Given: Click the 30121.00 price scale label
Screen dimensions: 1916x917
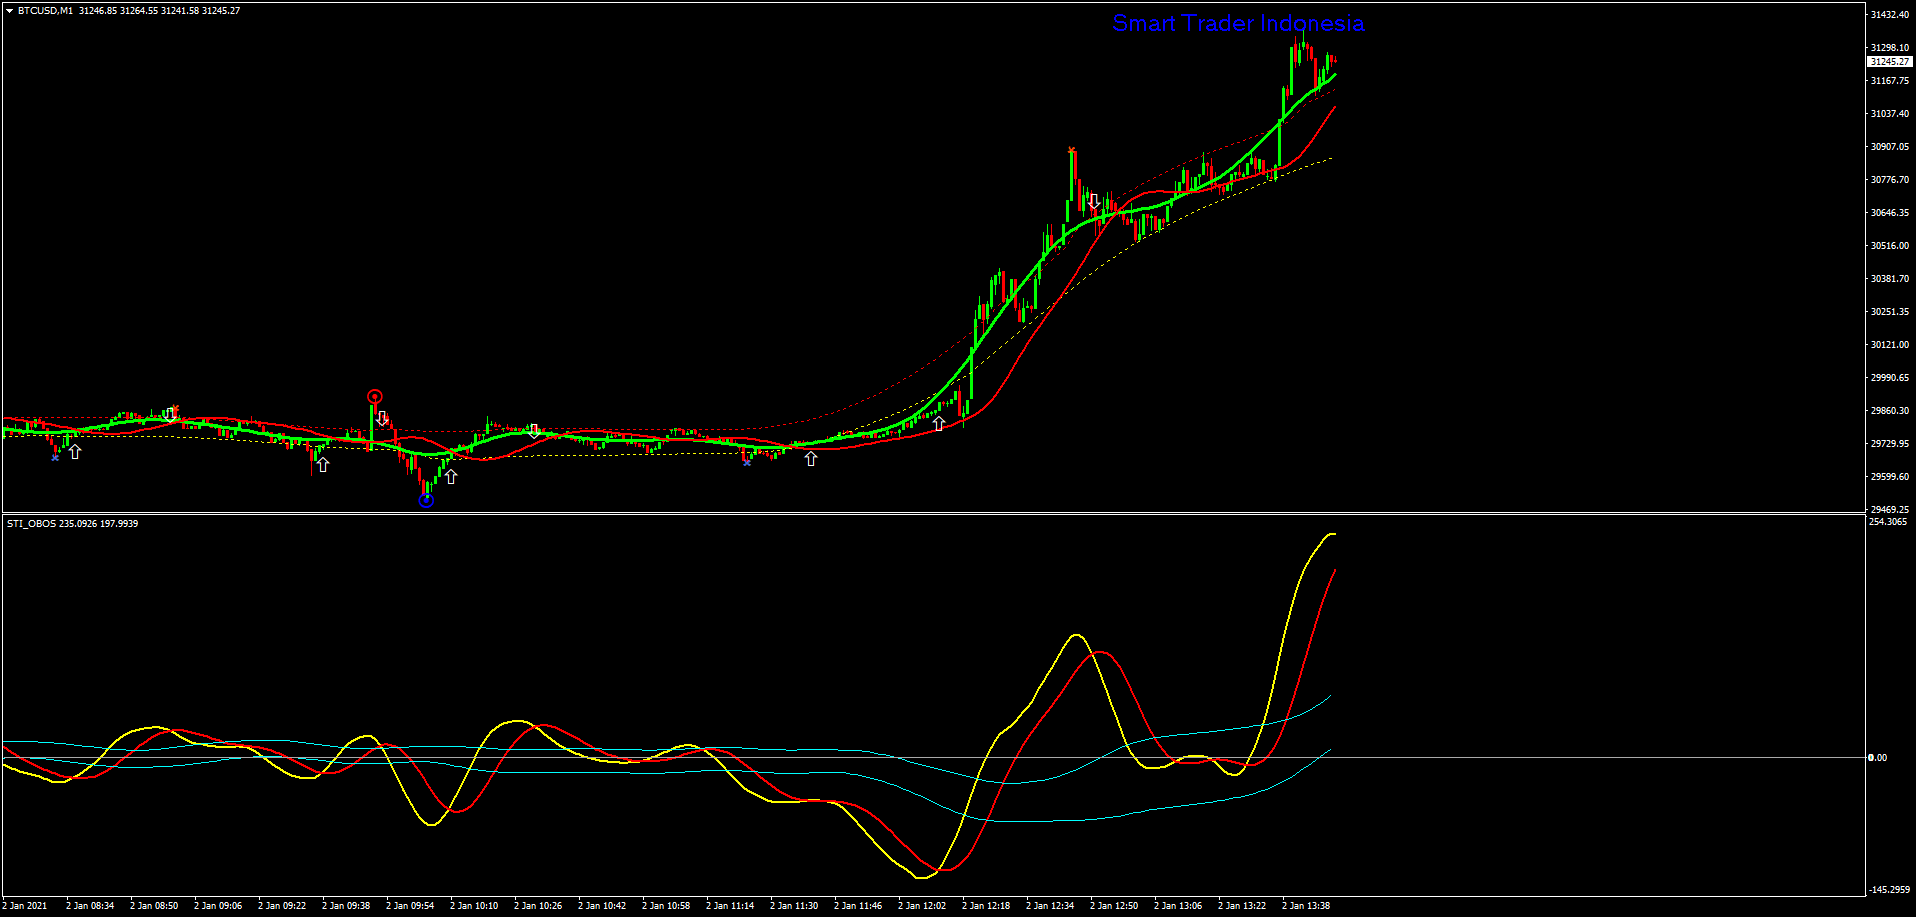Looking at the screenshot, I should (1890, 345).
